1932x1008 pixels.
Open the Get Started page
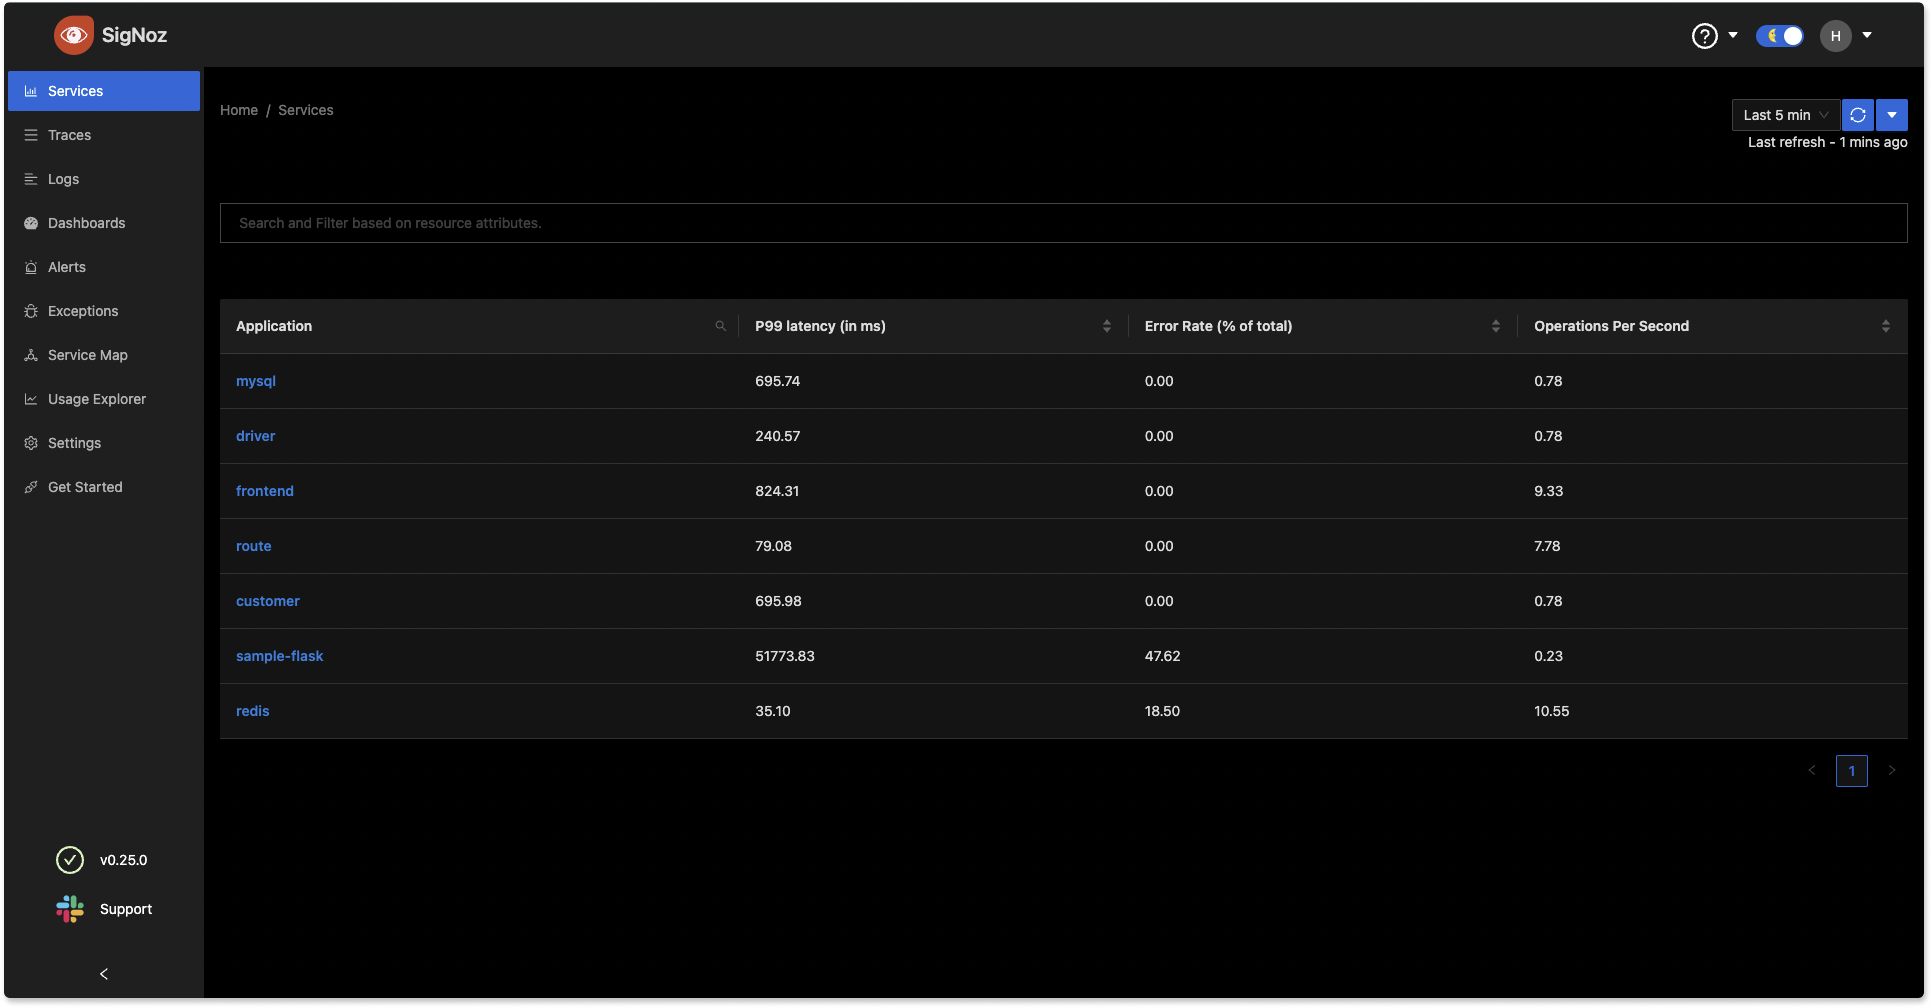[x=104, y=487]
